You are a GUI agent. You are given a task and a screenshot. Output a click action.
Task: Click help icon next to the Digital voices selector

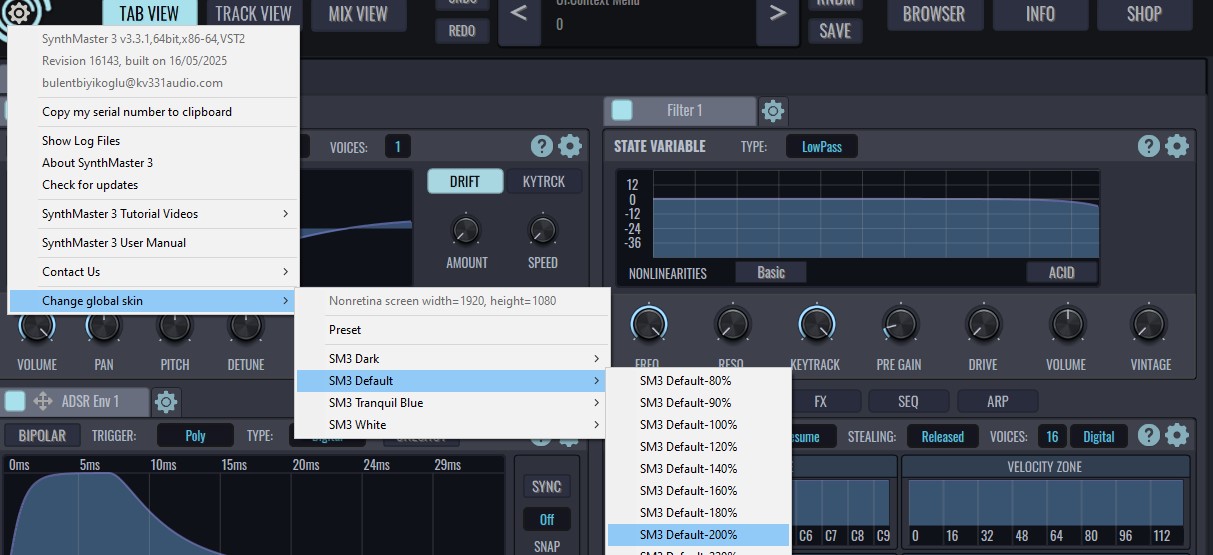(1149, 435)
